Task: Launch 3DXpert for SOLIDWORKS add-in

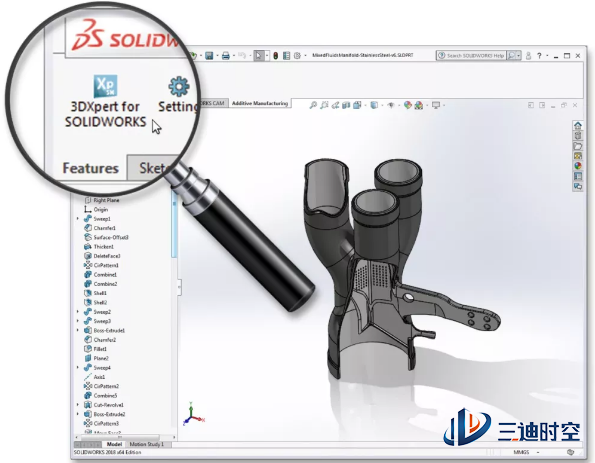Action: (x=105, y=101)
